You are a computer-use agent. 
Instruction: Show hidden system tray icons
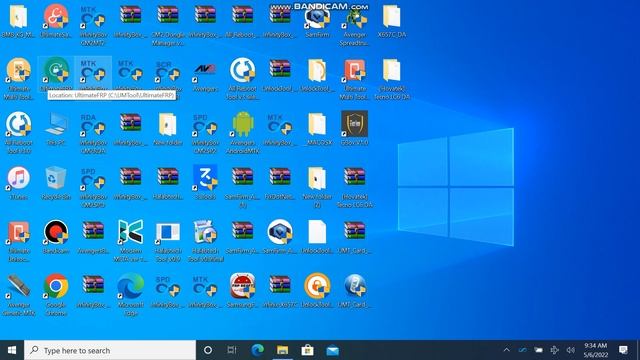(507, 350)
